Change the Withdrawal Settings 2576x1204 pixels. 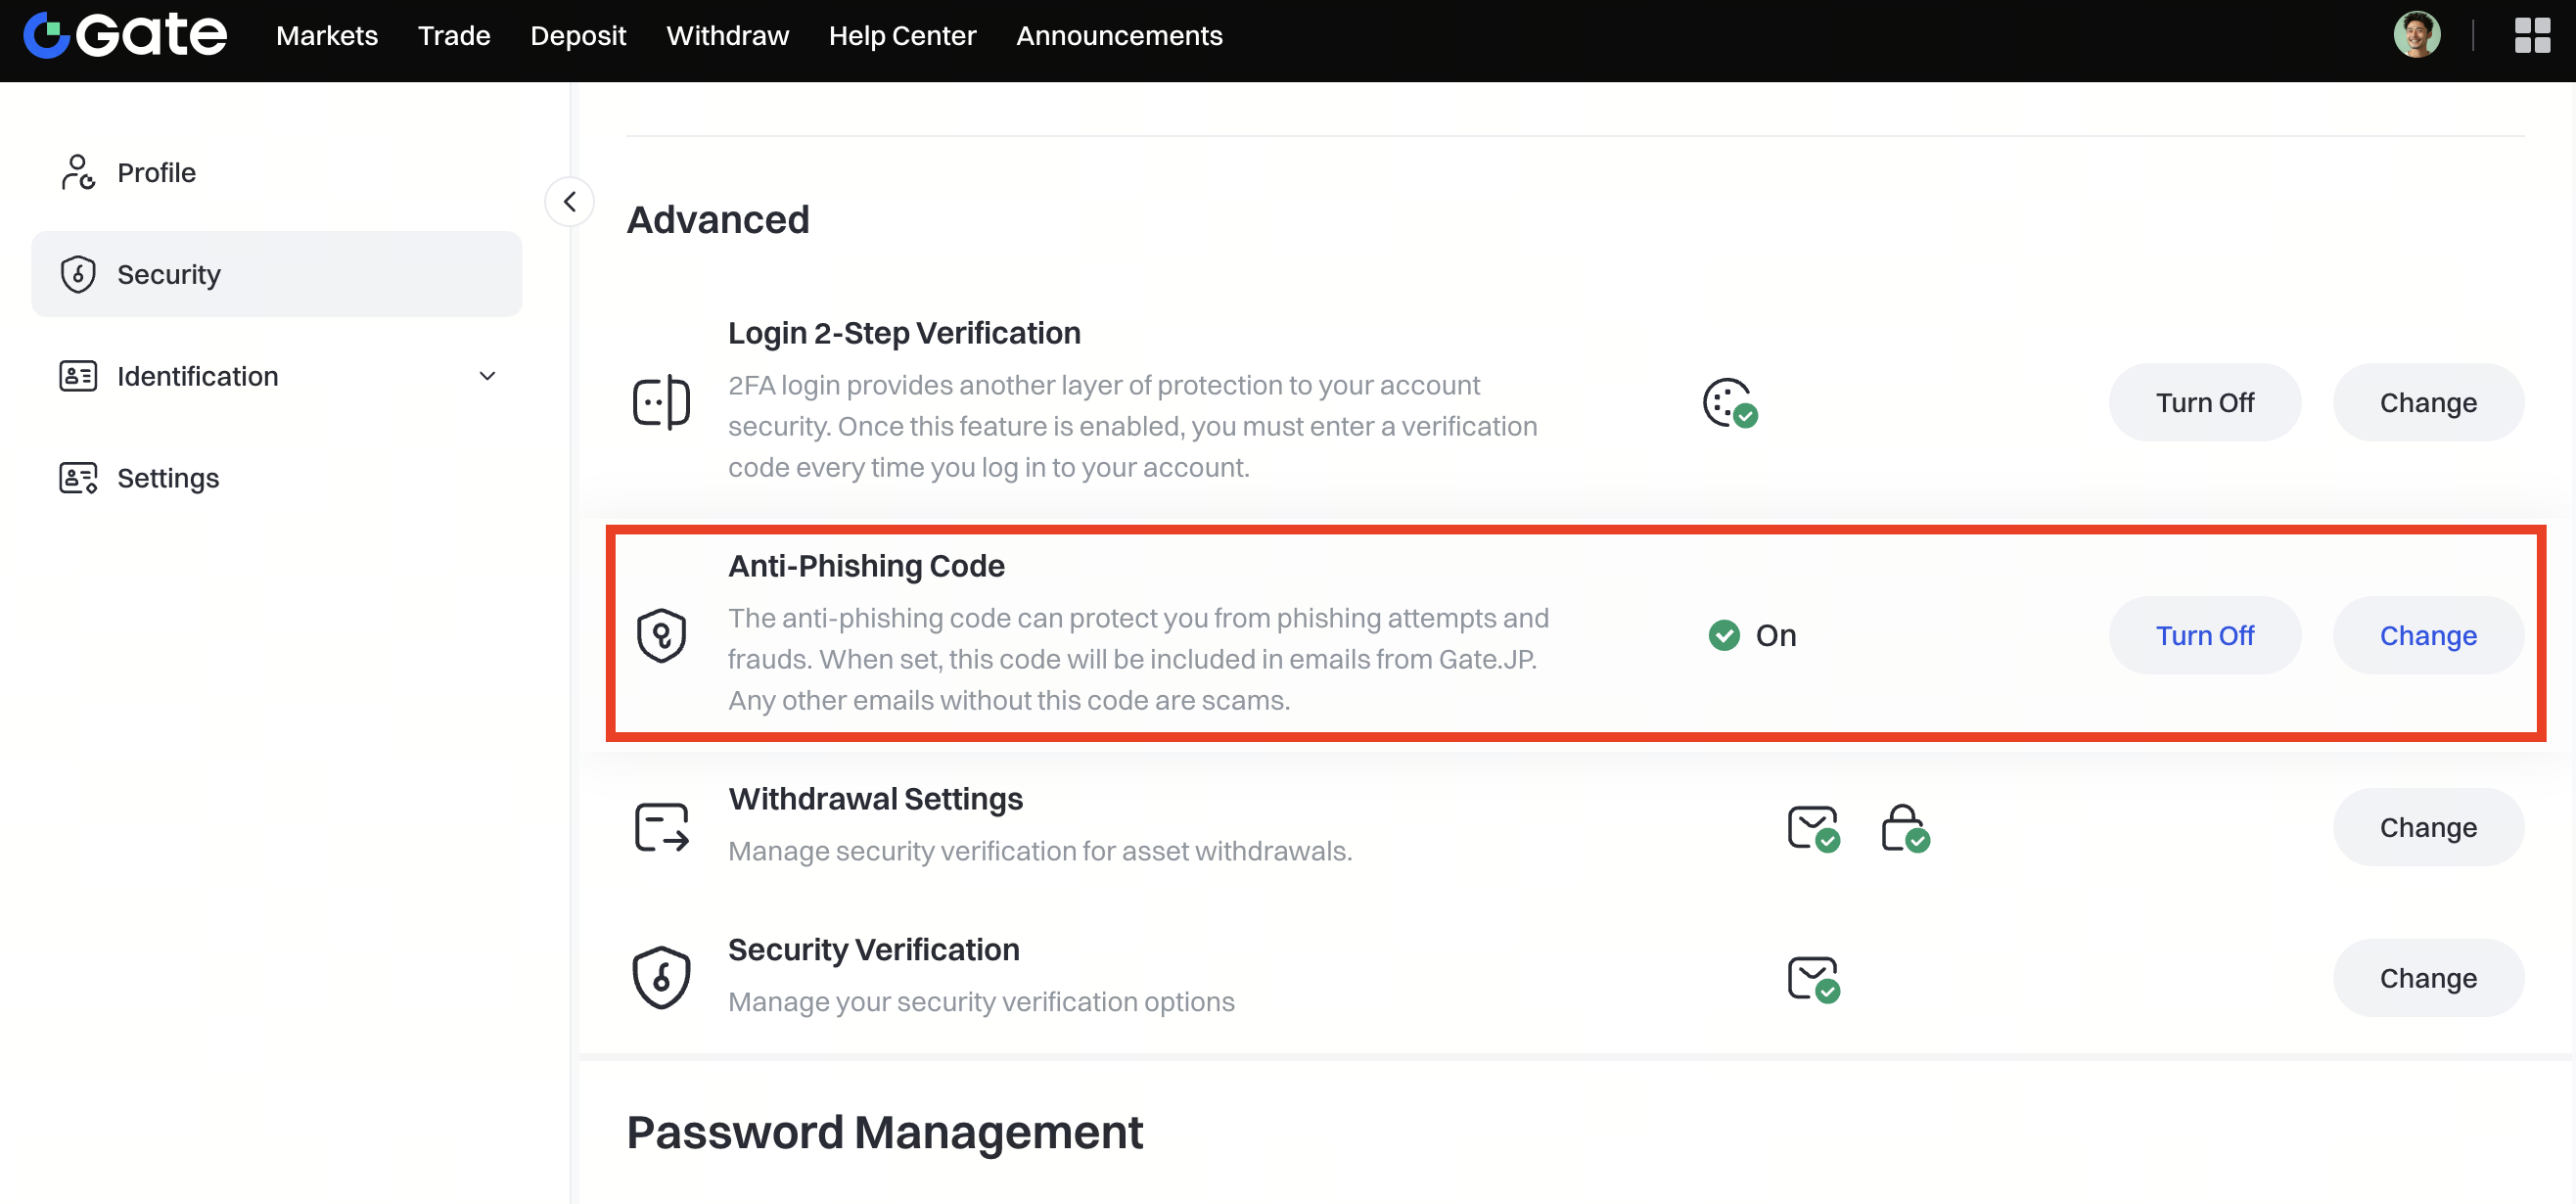2427,827
